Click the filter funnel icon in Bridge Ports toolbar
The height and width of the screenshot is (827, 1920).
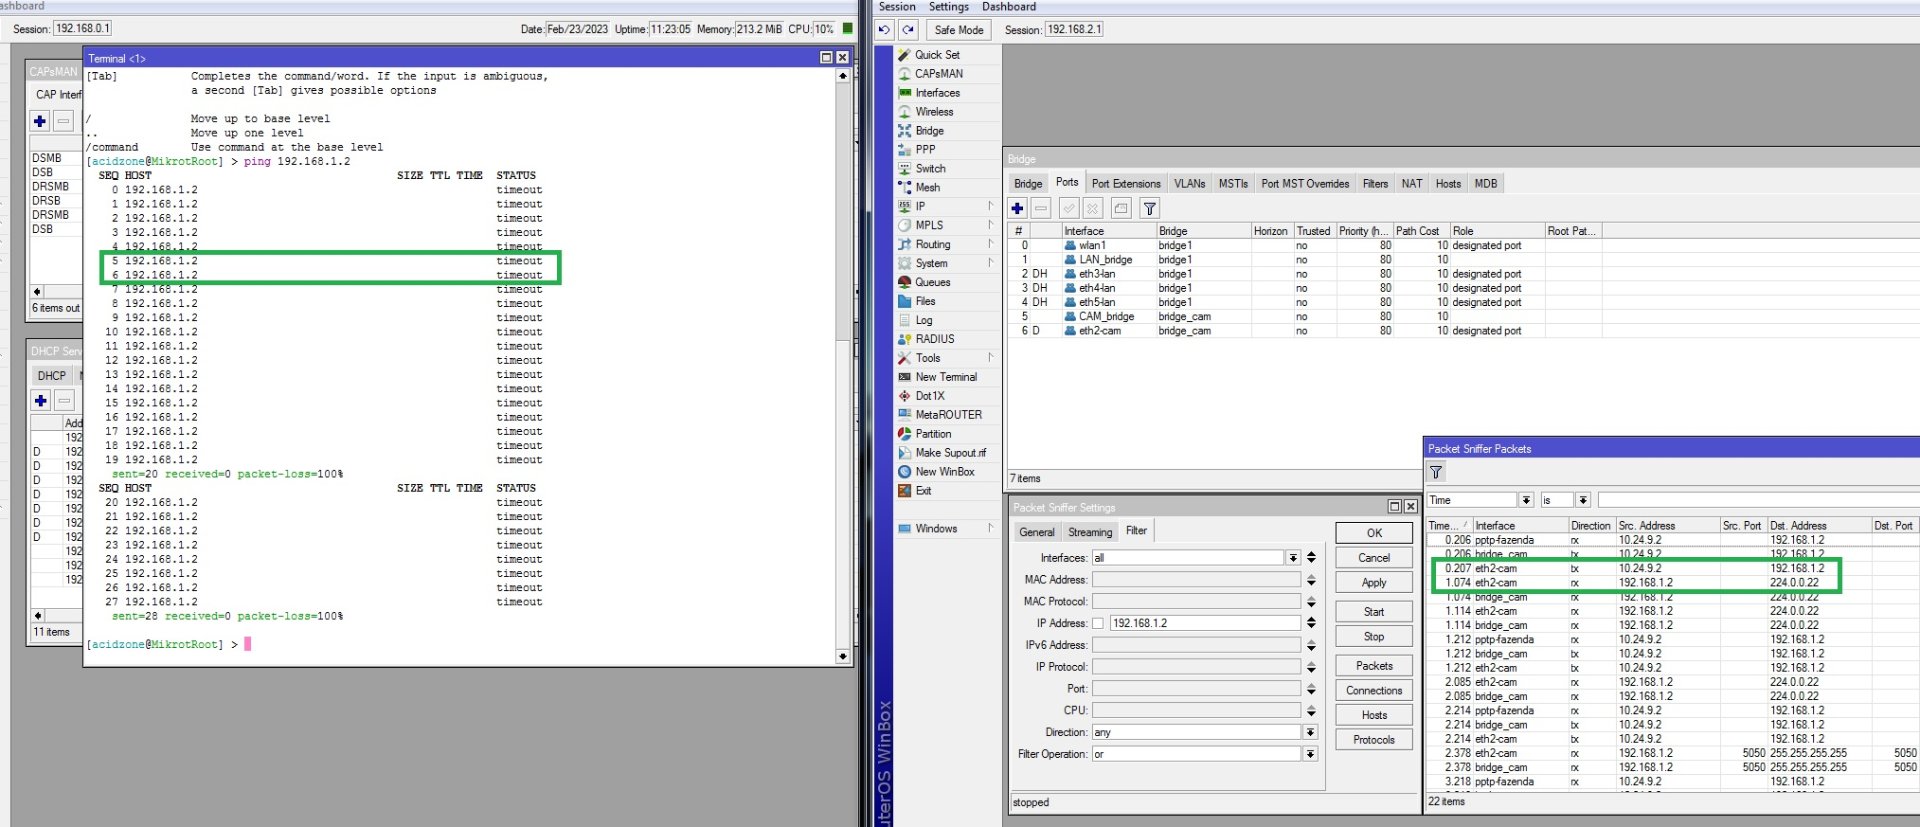point(1150,208)
